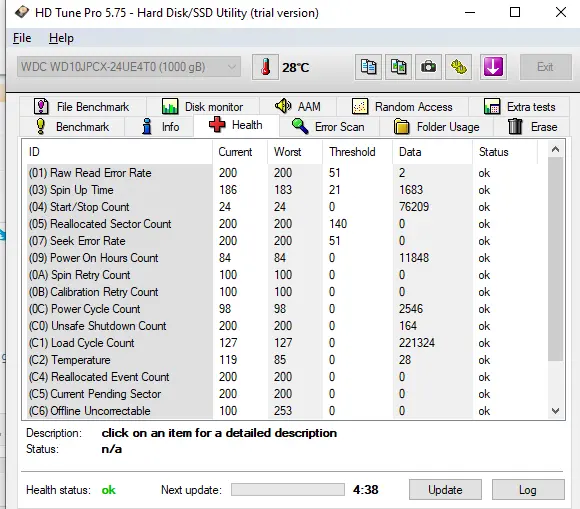Click the Current column header

tap(240, 152)
